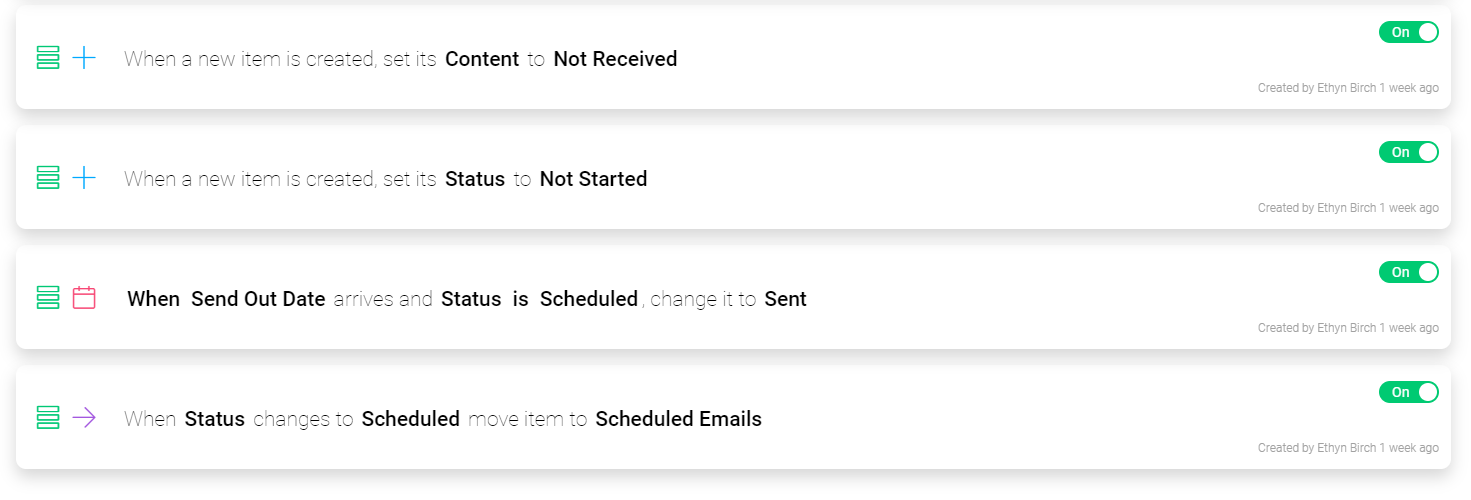Click the plus icon on the Not Started automation
Viewport: 1471px width, 500px height.
pos(84,178)
